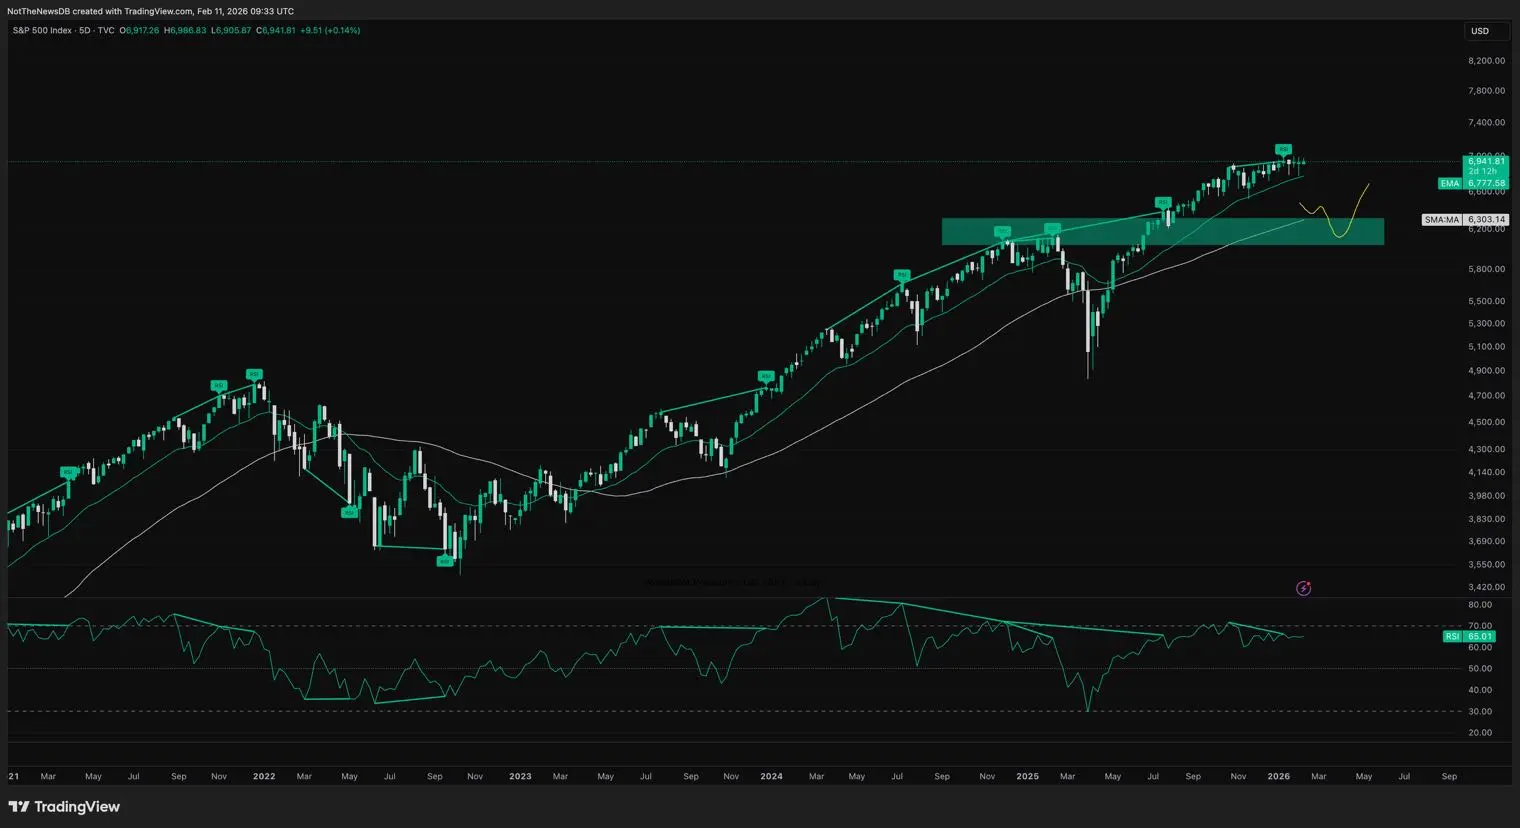The width and height of the screenshot is (1520, 828).
Task: Click the 20.00 RSI scale label
Action: [1480, 733]
